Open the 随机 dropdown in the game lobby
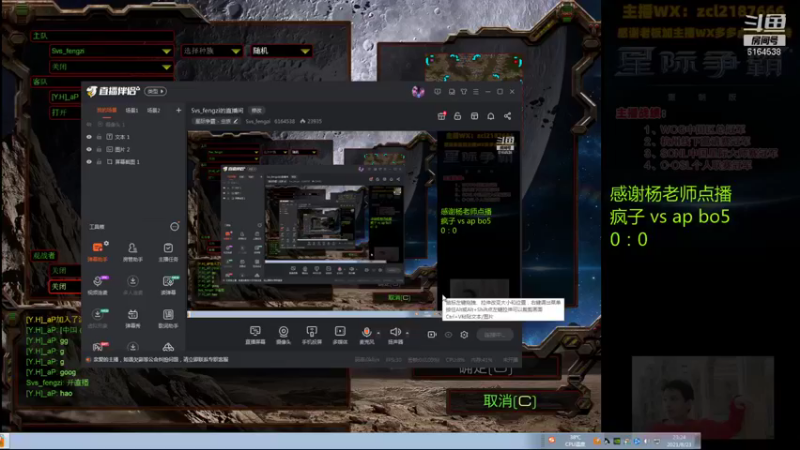 pos(281,51)
